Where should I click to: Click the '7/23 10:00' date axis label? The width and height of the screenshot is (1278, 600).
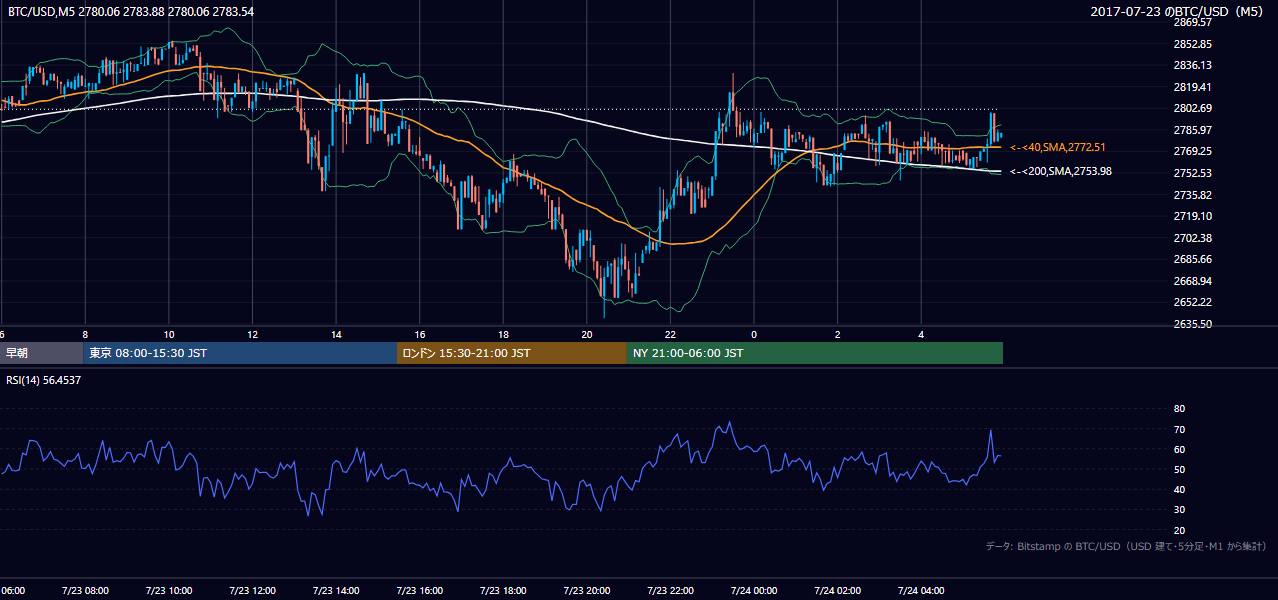(x=169, y=591)
